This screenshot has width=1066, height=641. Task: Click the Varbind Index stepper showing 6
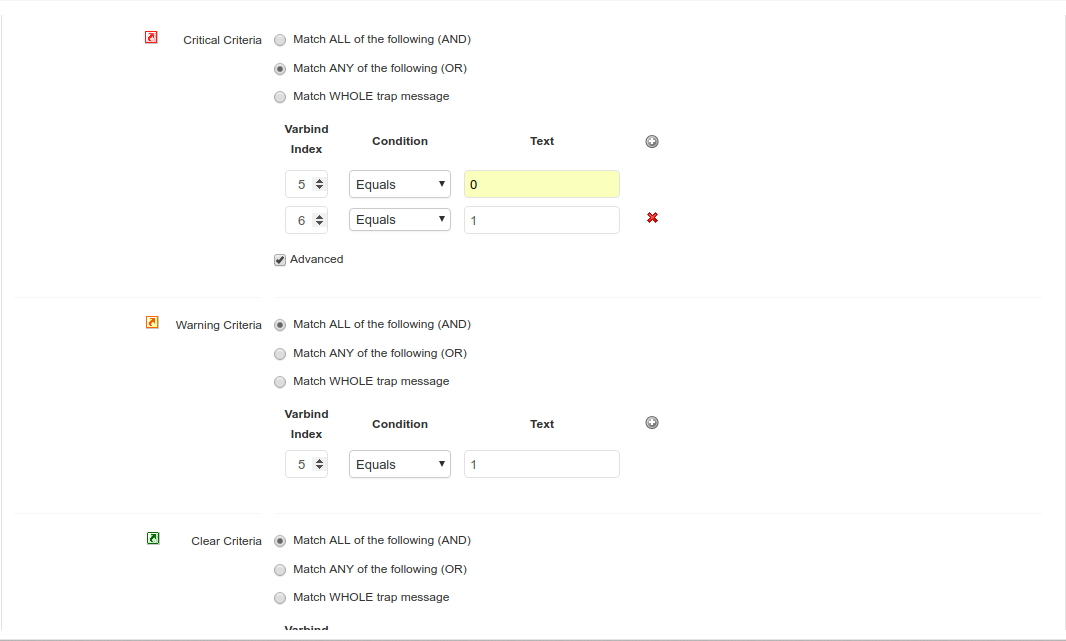click(x=306, y=220)
